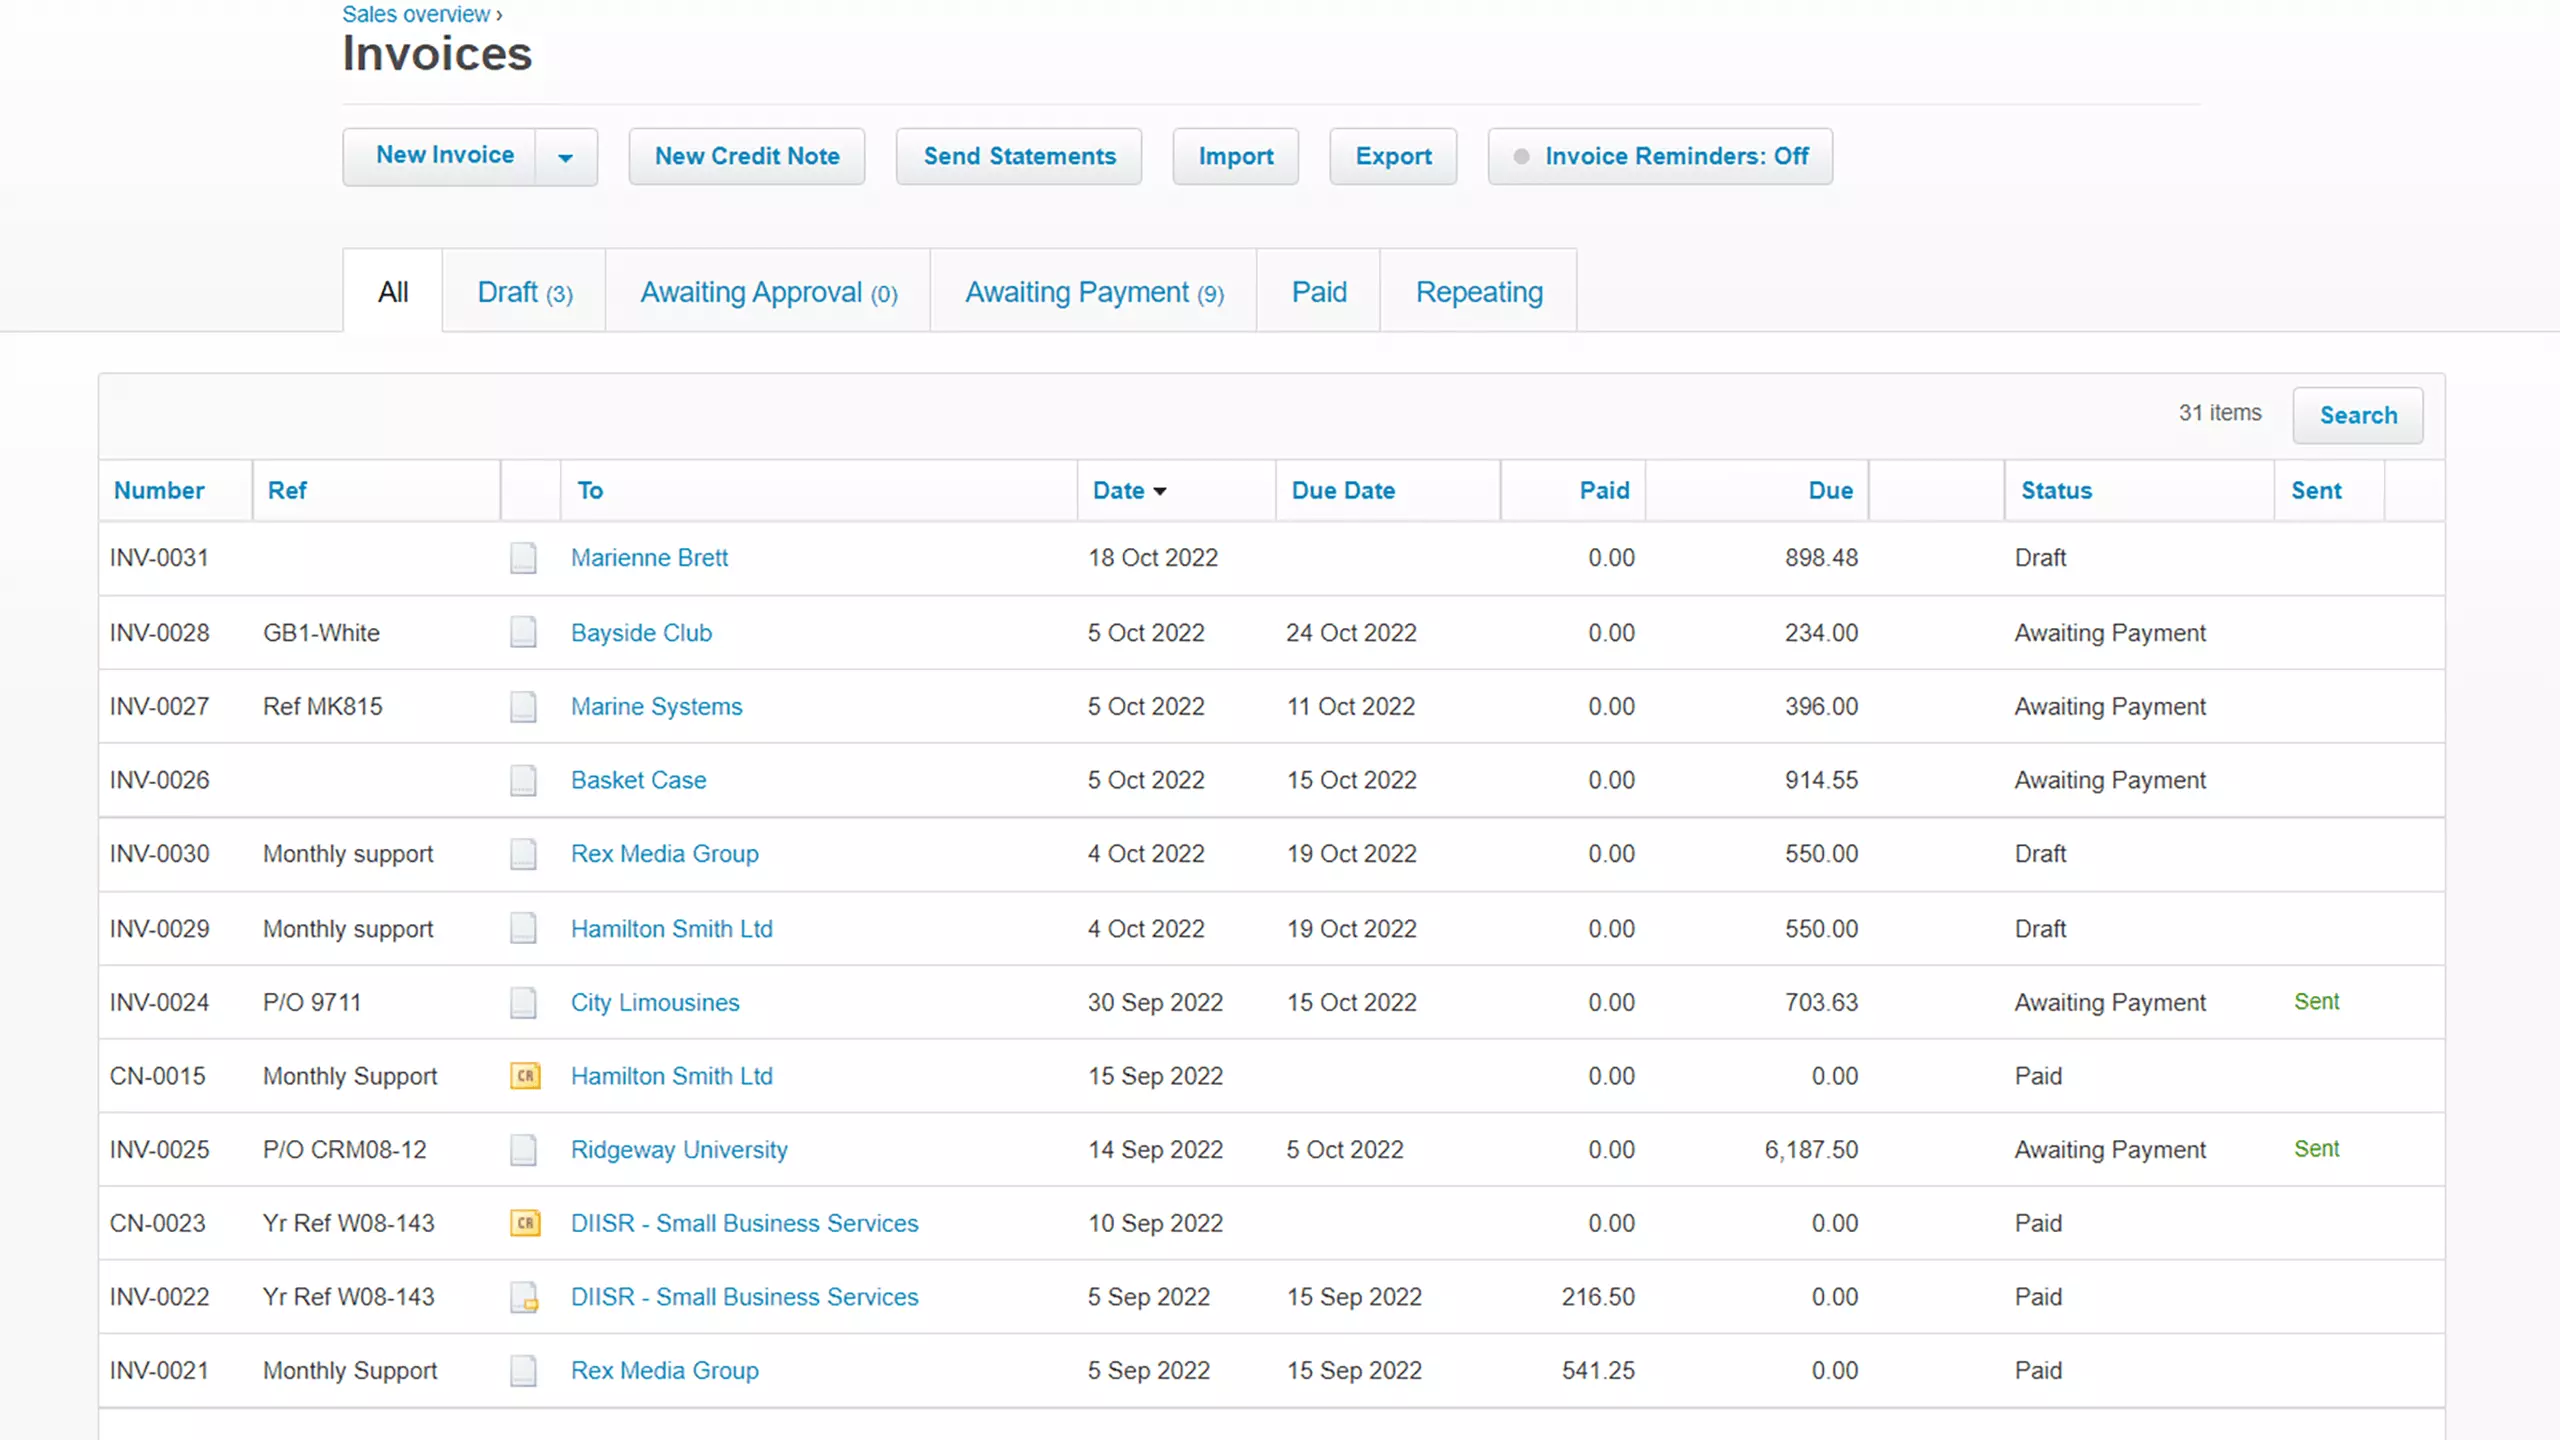Select the All tab
The width and height of the screenshot is (2560, 1440).
point(393,291)
